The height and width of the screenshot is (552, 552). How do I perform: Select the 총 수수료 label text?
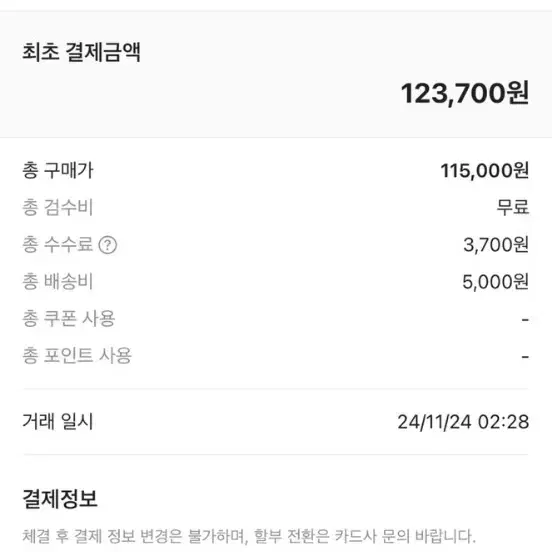pos(58,244)
